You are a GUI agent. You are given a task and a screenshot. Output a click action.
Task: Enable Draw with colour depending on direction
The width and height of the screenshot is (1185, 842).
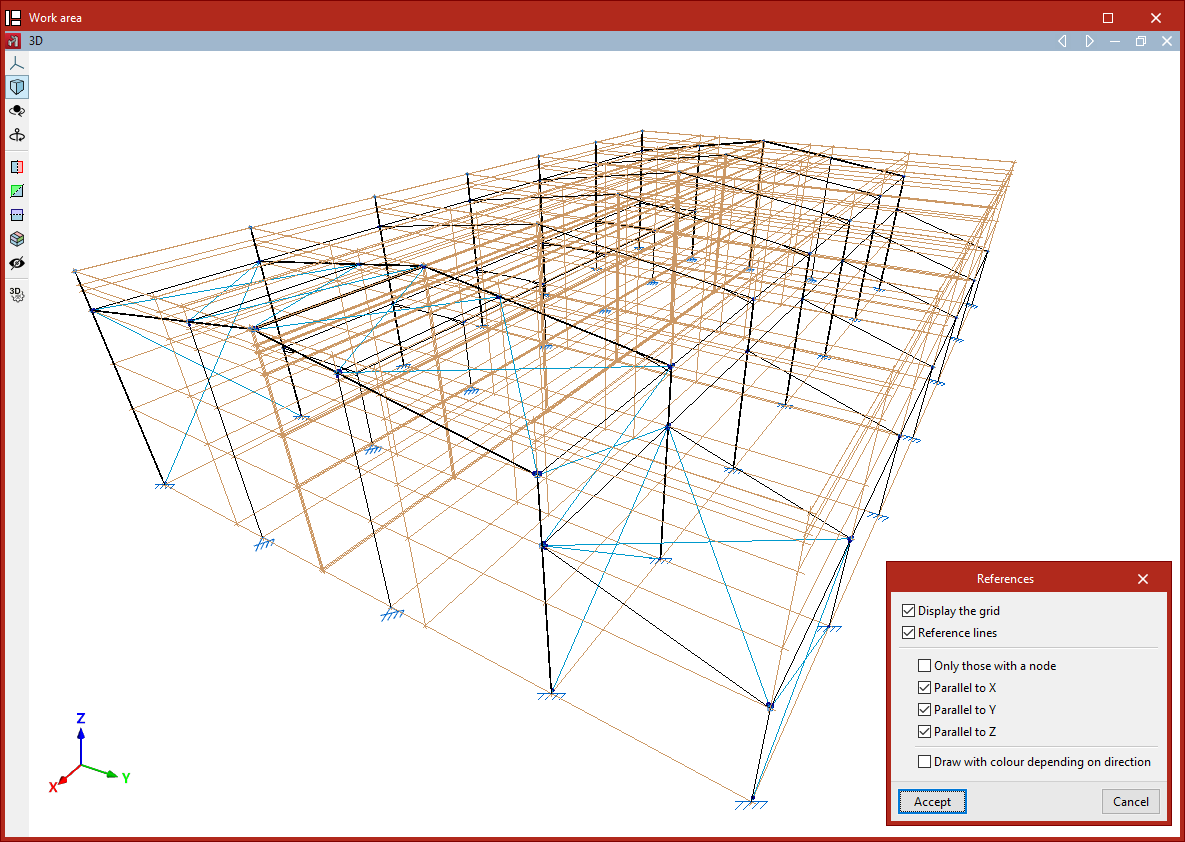(924, 762)
